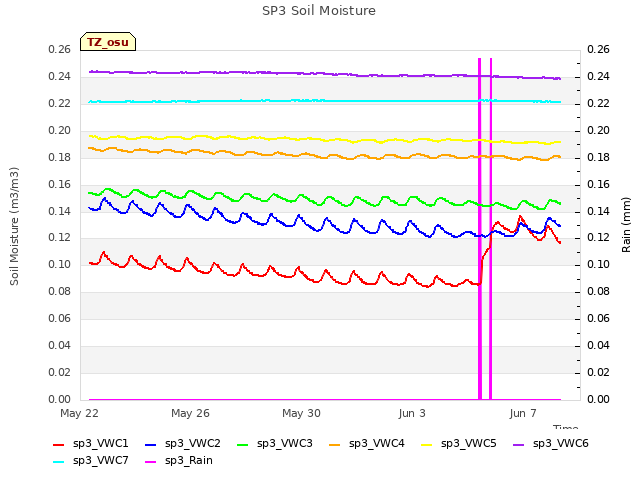
Task: Toggle the sp3_VWC5 legend label
Action: pyautogui.click(x=469, y=444)
